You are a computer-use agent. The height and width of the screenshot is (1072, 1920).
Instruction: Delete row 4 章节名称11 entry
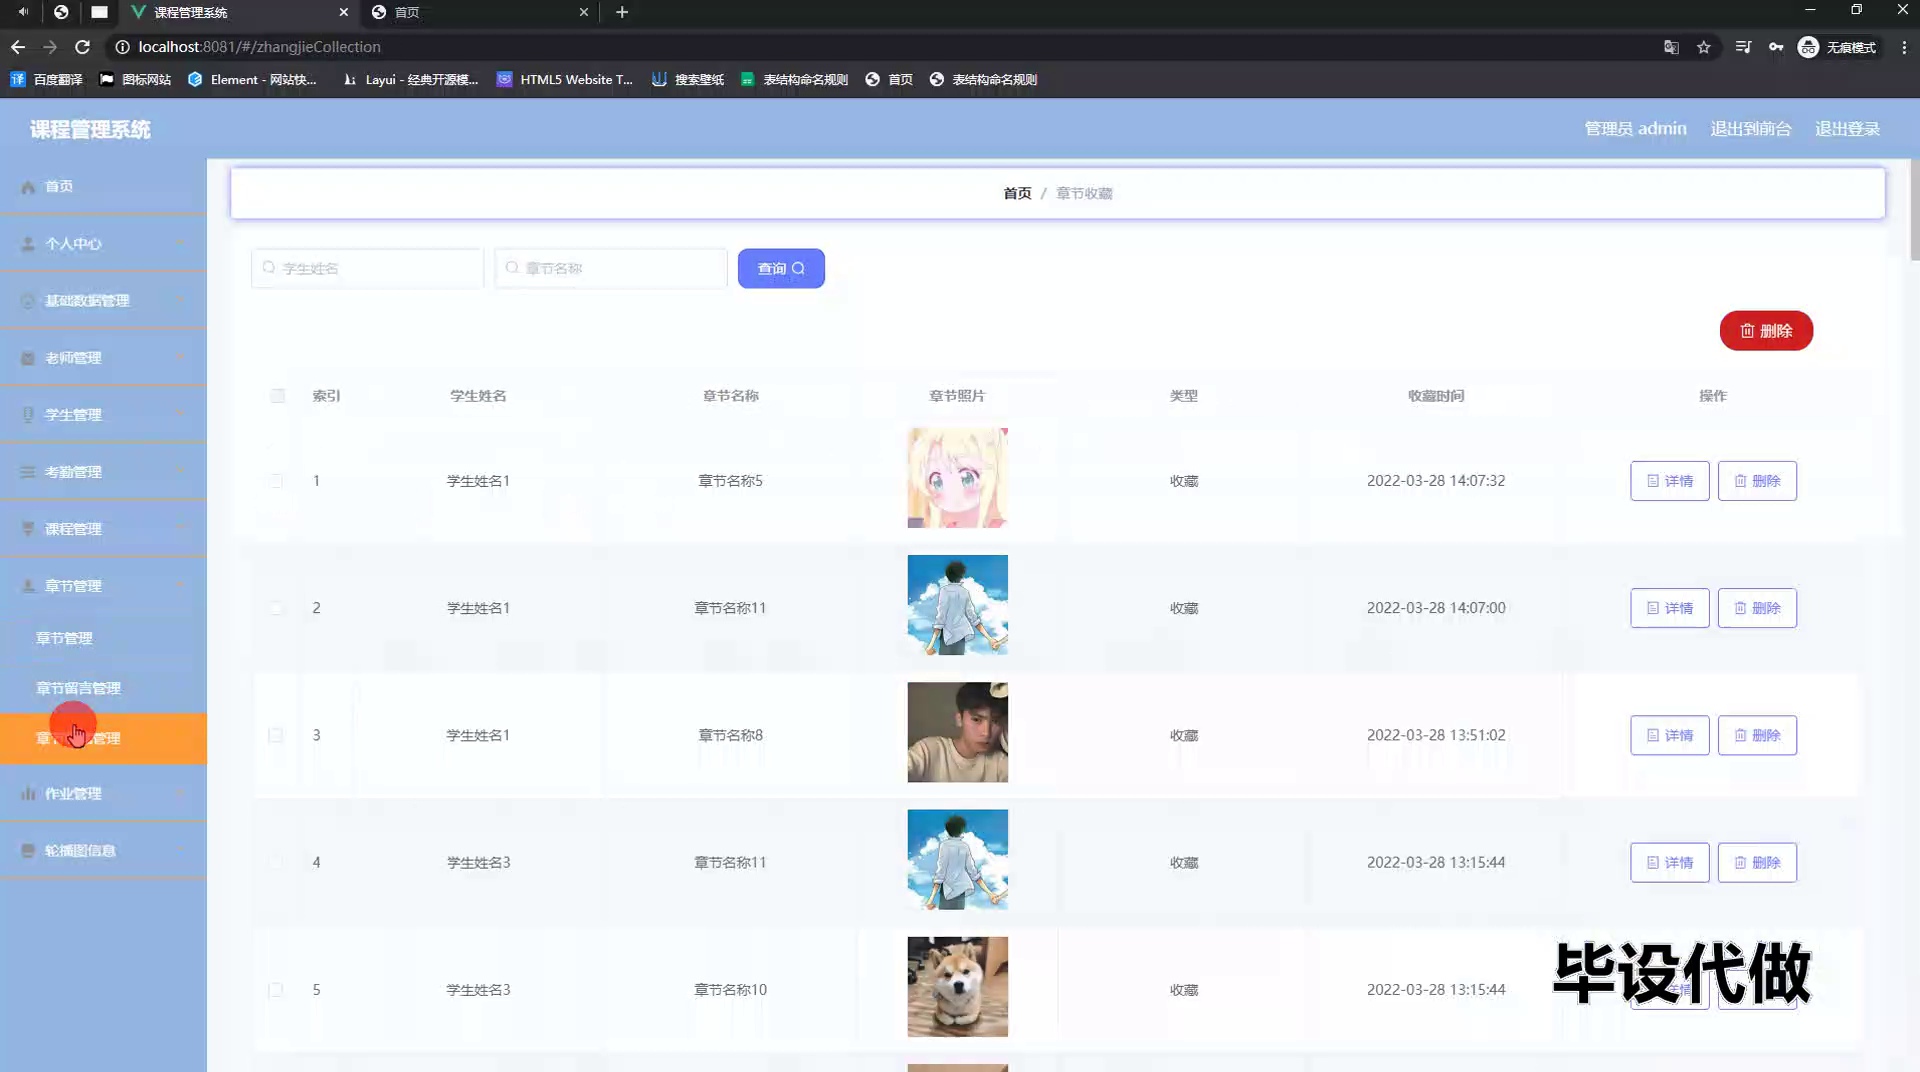[x=1757, y=862]
